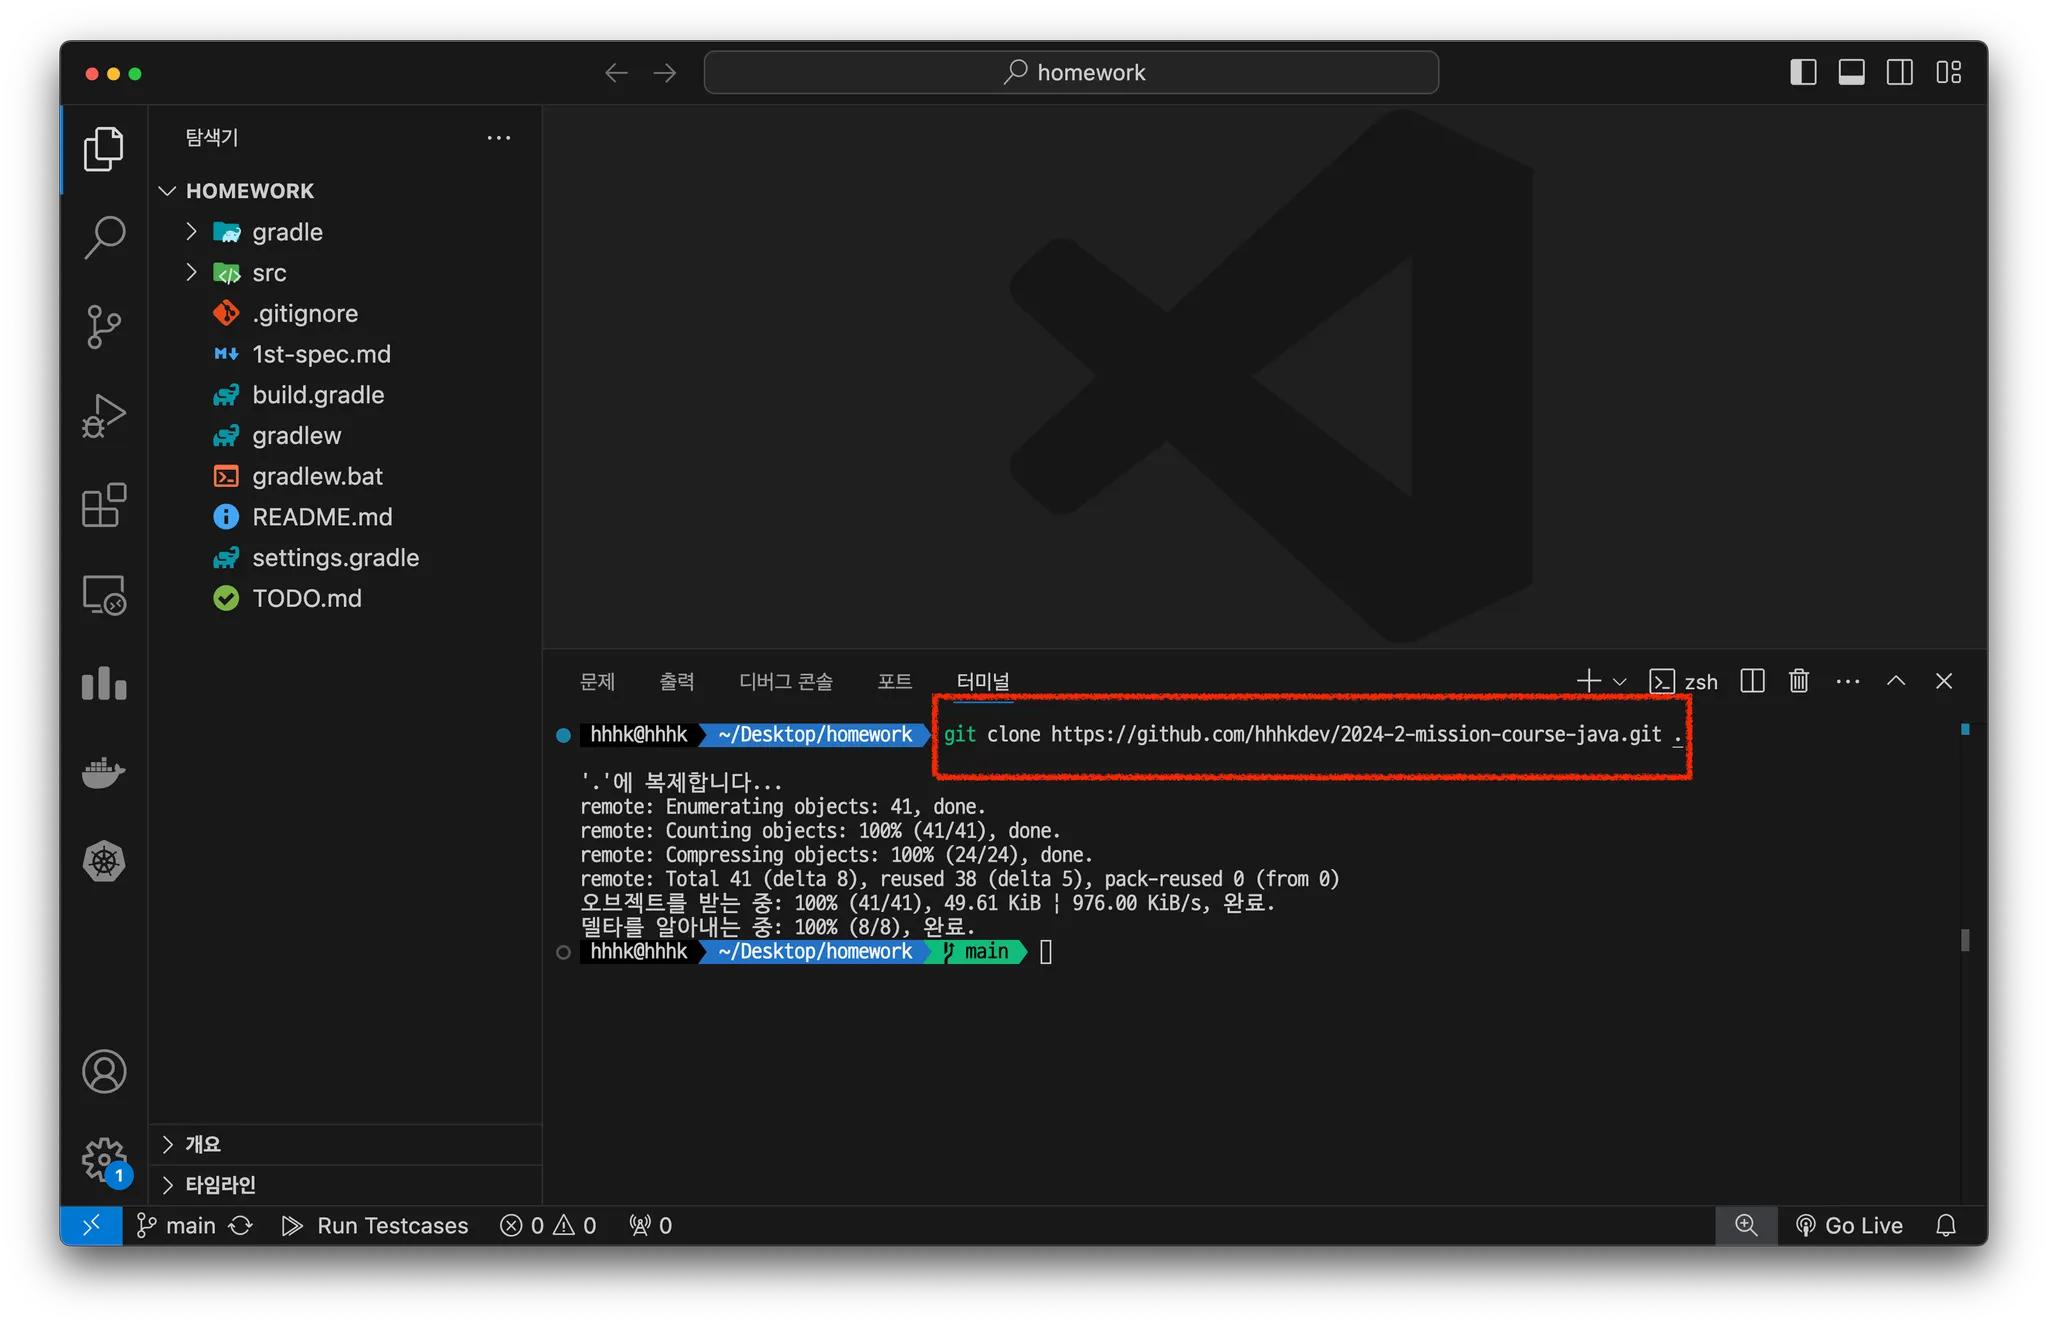The image size is (2048, 1325).
Task: Toggle the primary side bar layout
Action: coord(1803,72)
